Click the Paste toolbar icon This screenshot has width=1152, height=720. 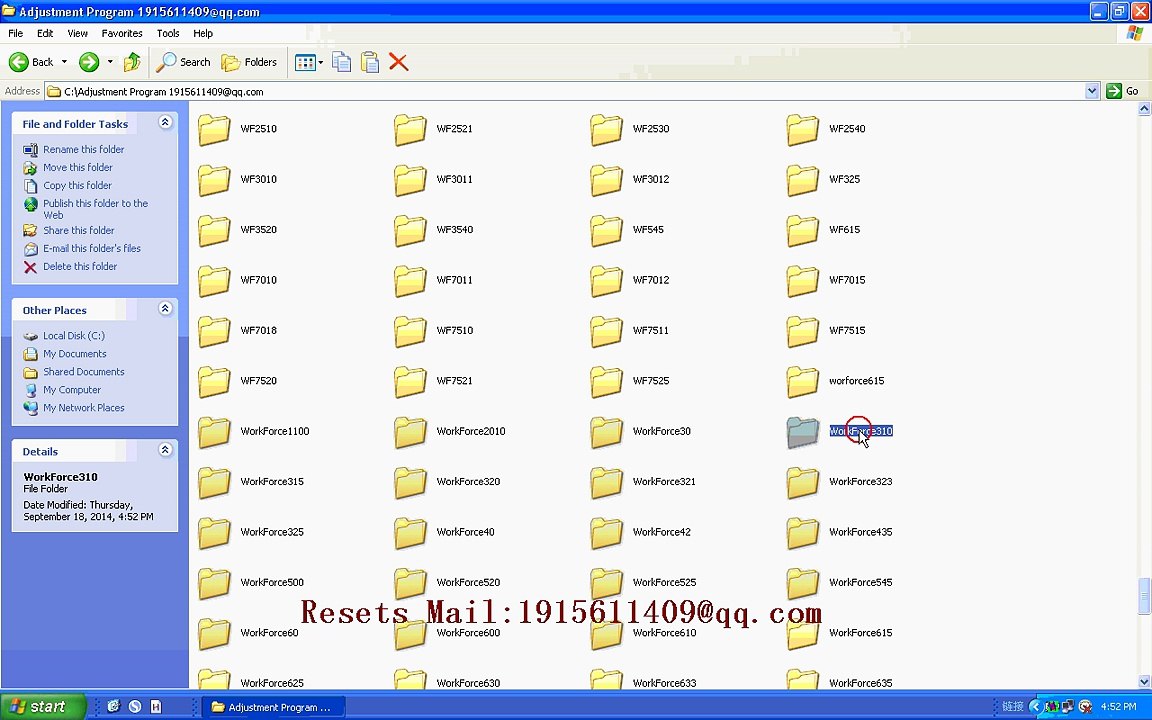coord(370,62)
